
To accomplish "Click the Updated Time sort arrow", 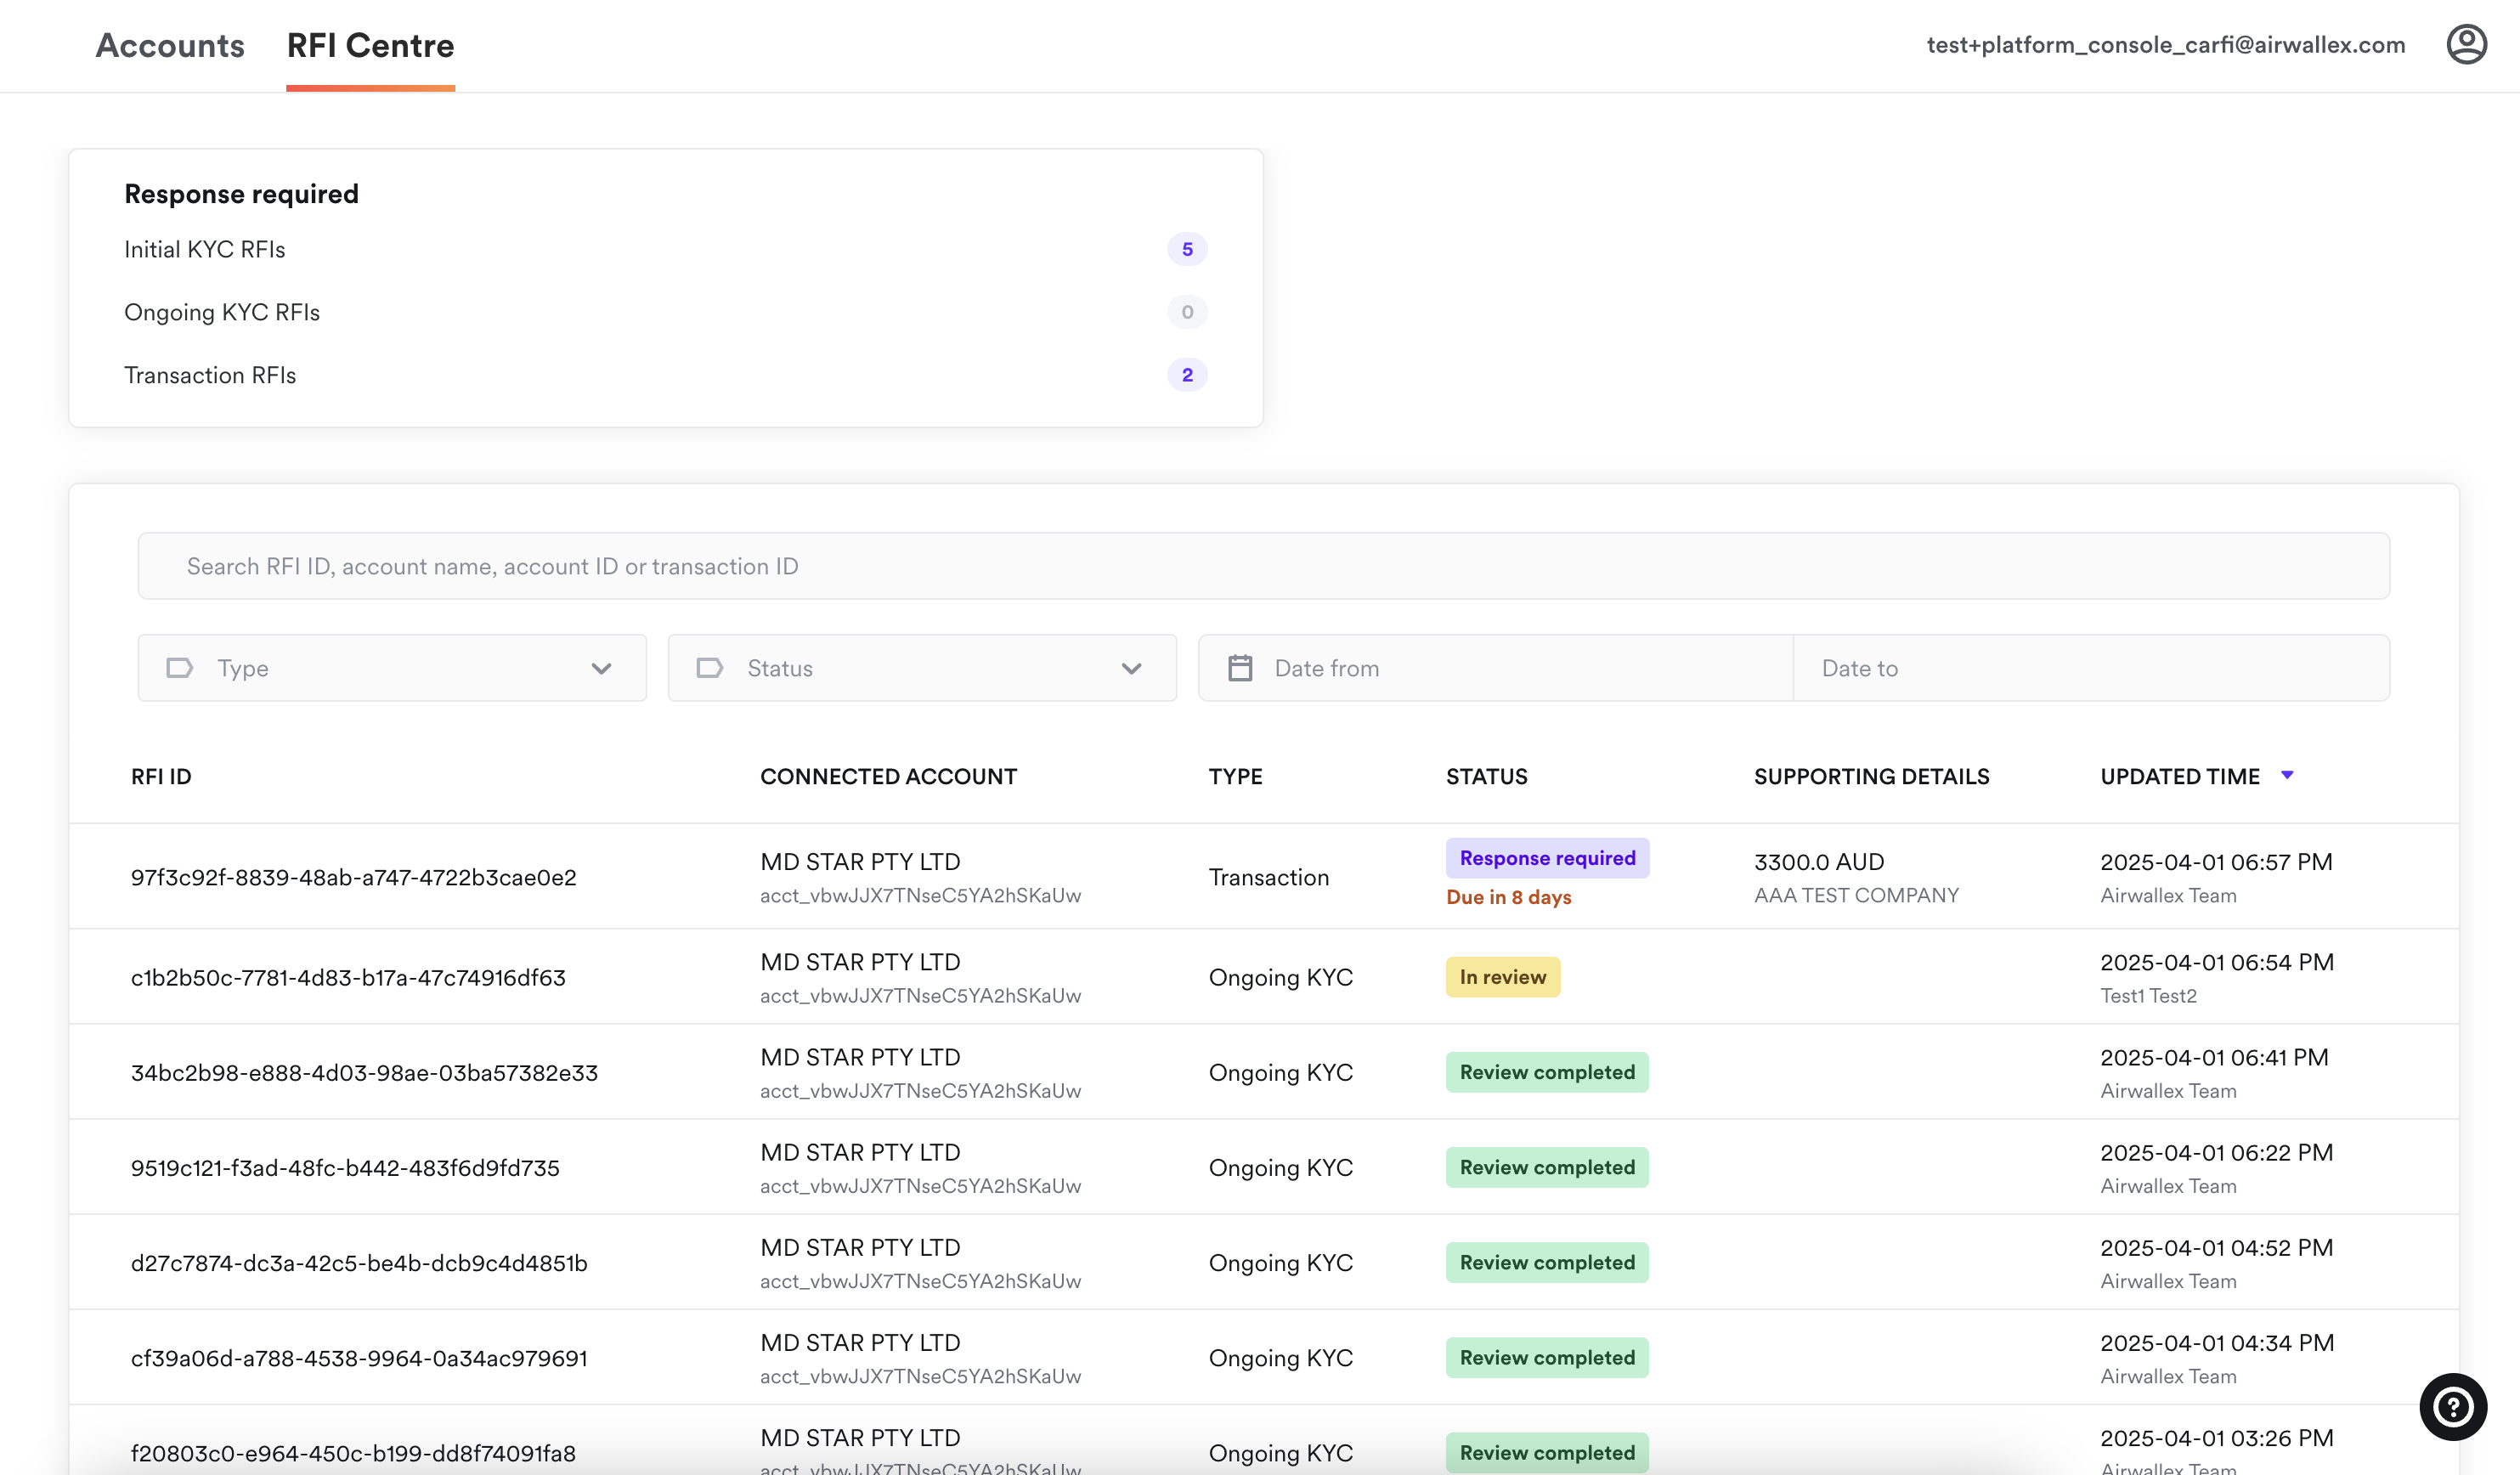I will 2286,775.
